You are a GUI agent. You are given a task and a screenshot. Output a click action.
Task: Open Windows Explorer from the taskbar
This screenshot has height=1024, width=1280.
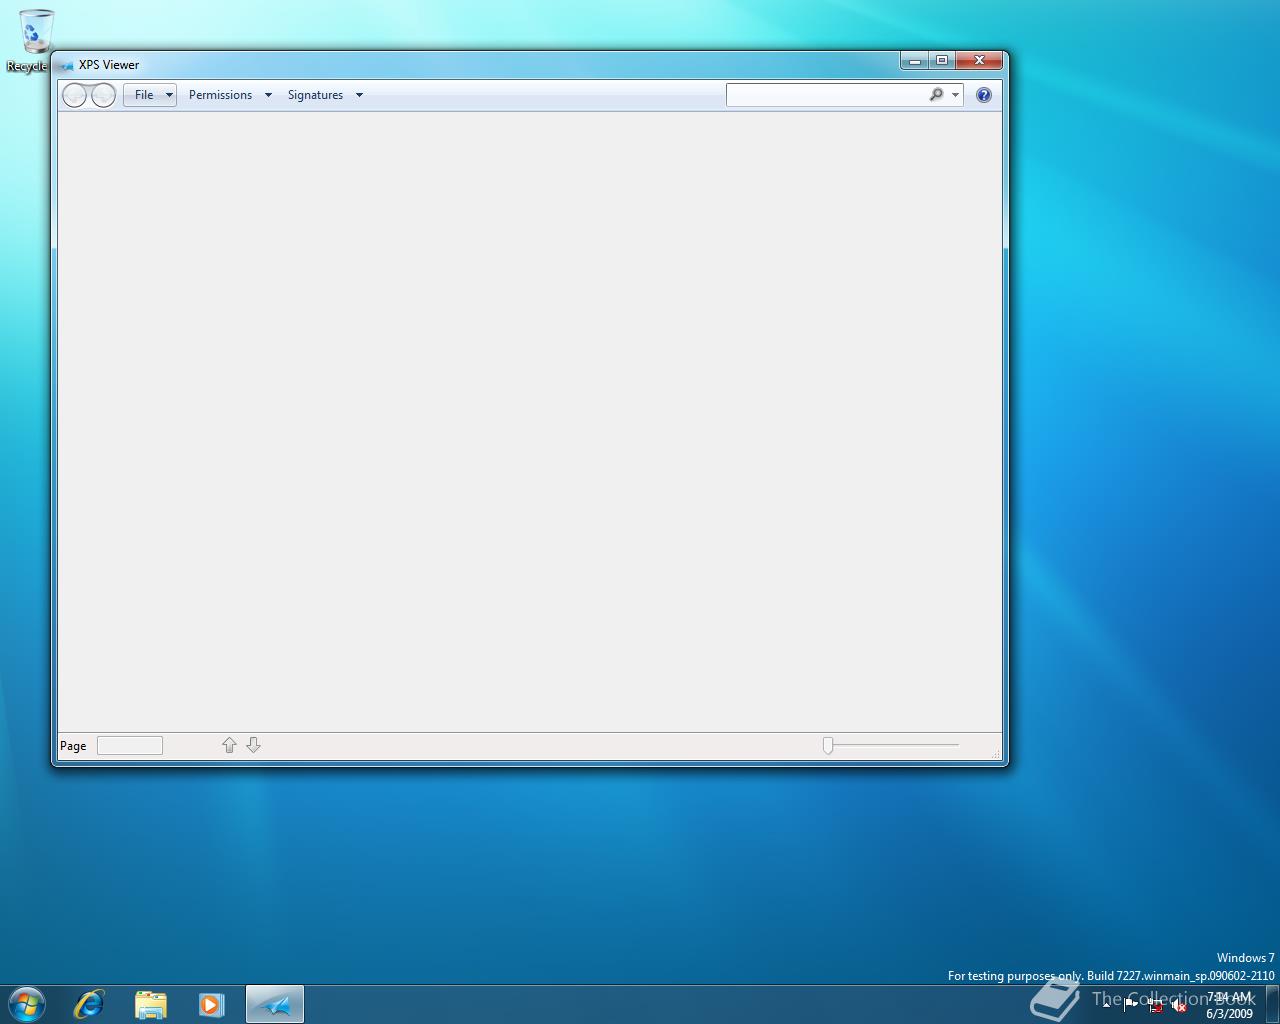(x=150, y=1004)
